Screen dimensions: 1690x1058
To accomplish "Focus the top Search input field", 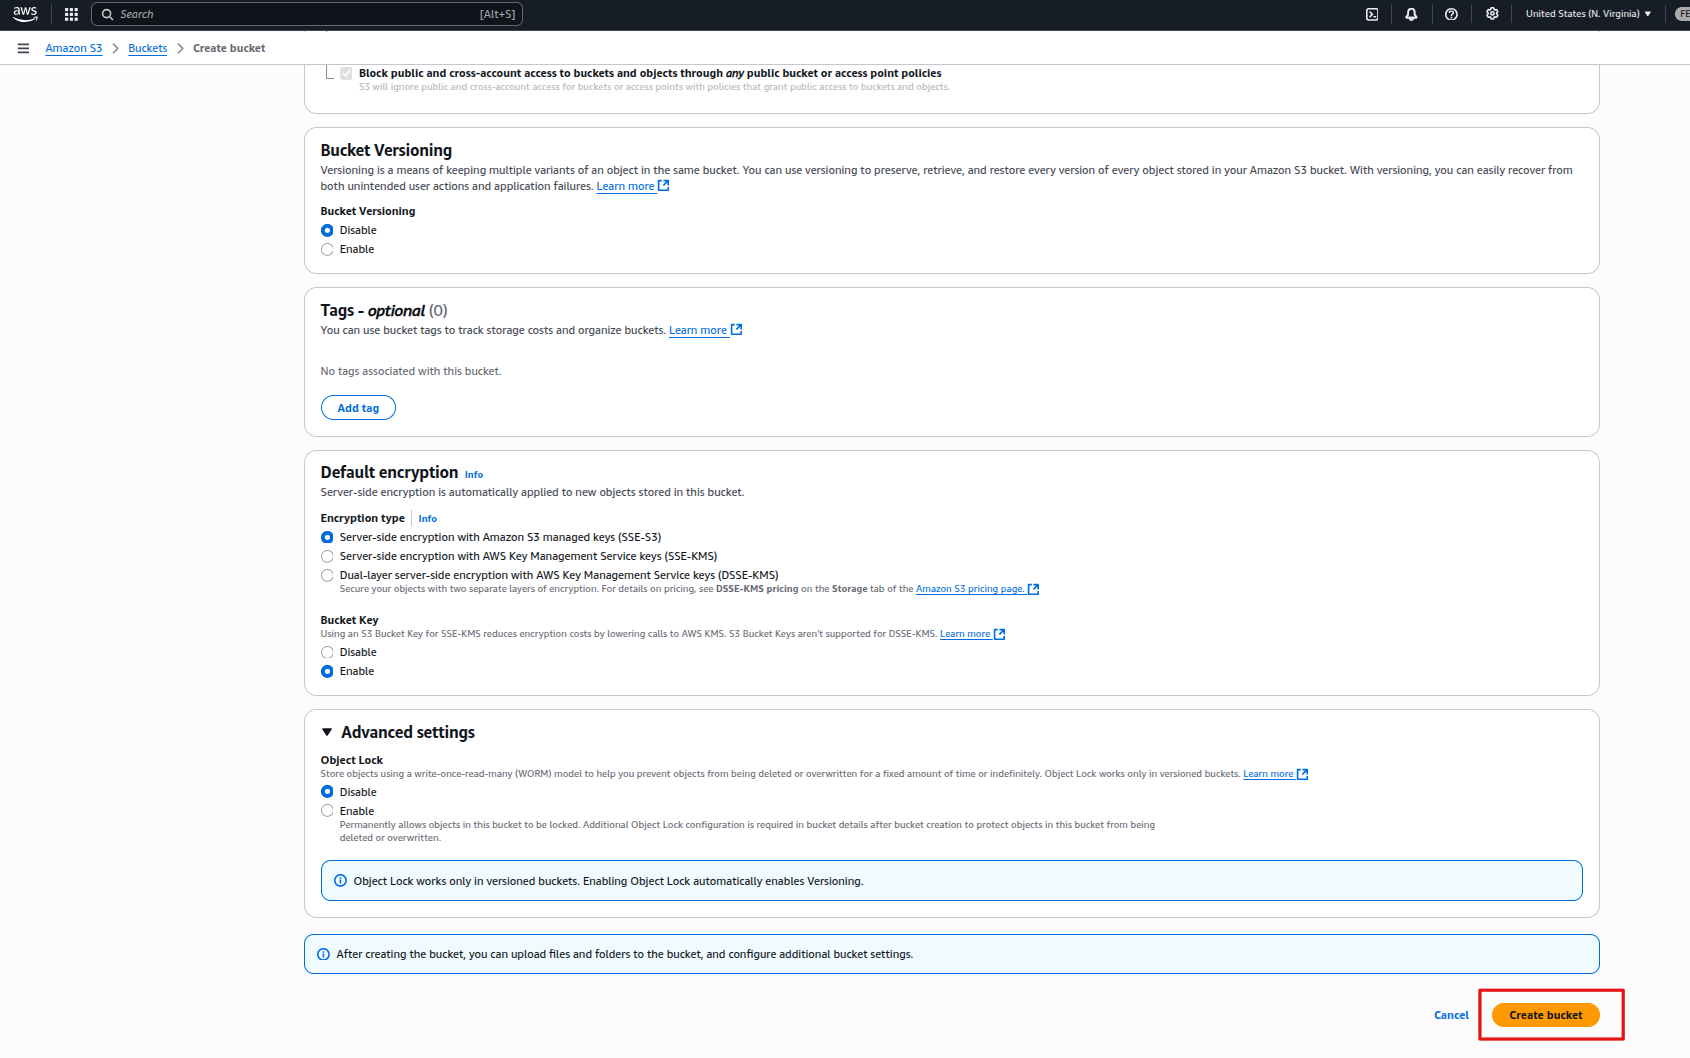I will 307,14.
